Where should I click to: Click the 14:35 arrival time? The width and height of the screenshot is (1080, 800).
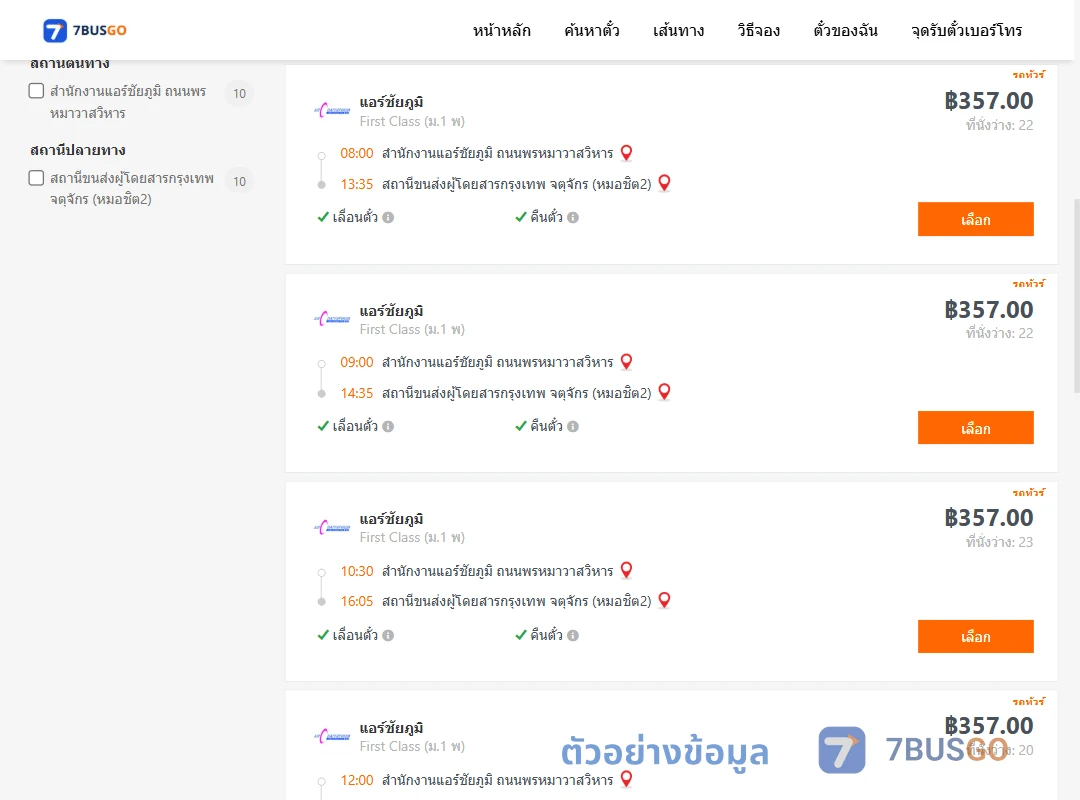[357, 393]
